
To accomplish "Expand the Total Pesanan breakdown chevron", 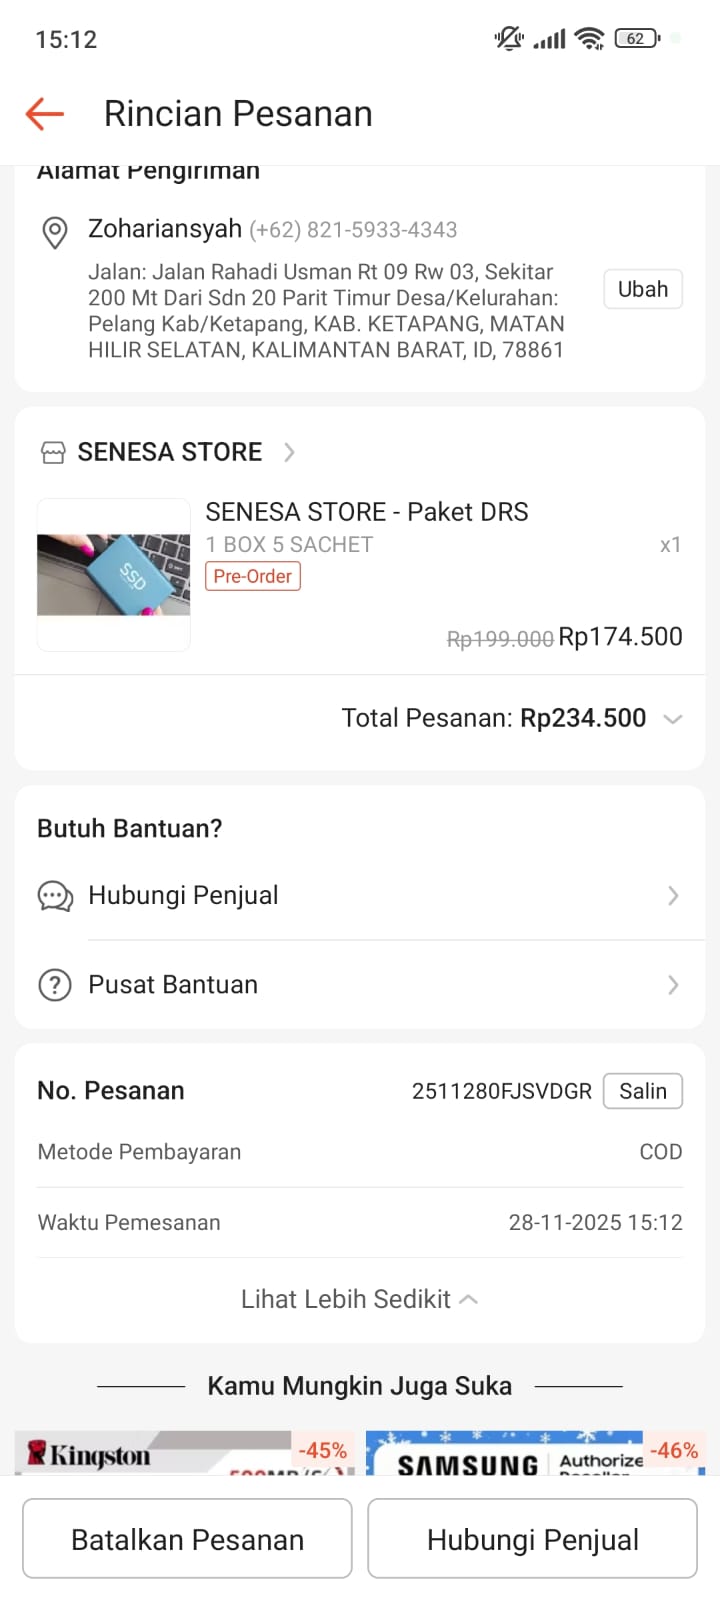I will [x=673, y=719].
